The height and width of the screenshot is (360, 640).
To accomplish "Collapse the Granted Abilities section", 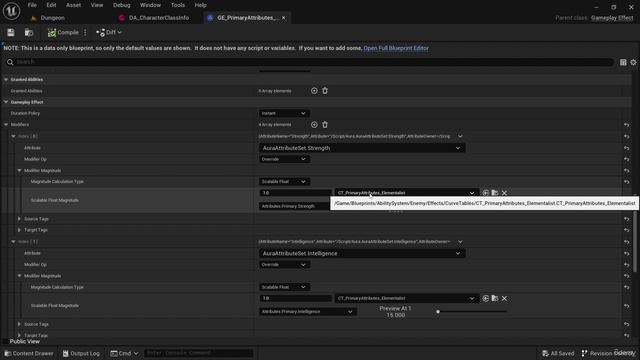I will tap(6, 80).
